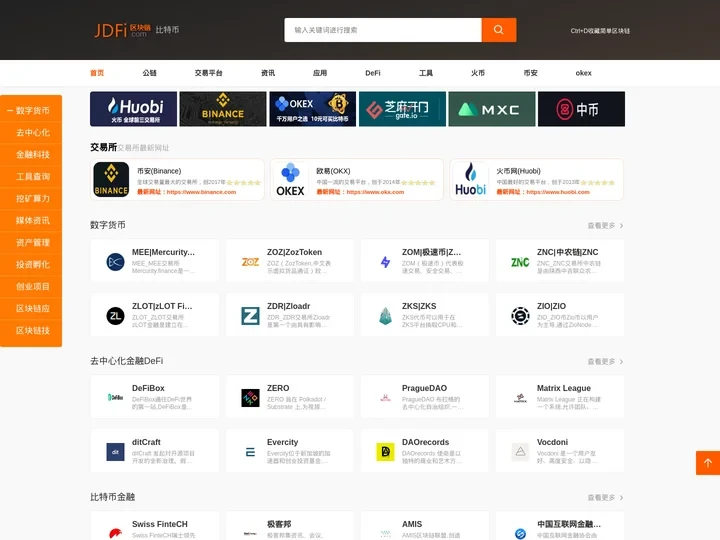Select 媒体资讯 in the sidebar
This screenshot has height=540, width=720.
point(31,220)
